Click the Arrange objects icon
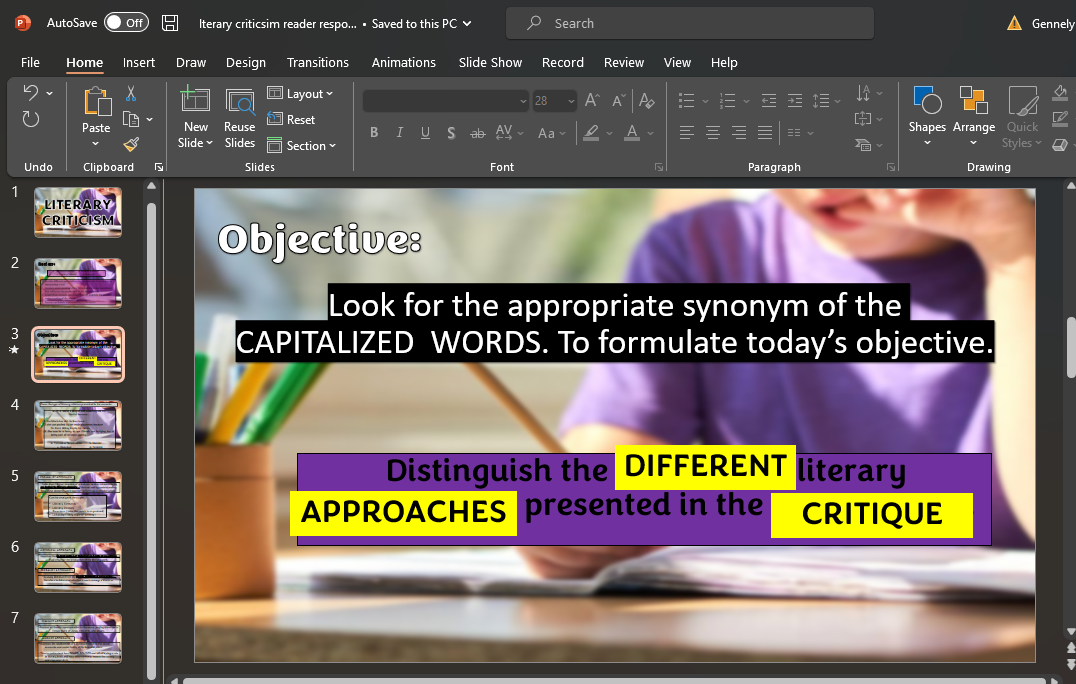1076x684 pixels. click(x=973, y=102)
